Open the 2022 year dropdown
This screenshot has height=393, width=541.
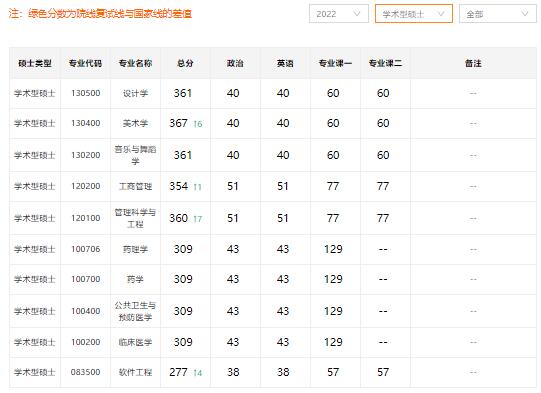[x=338, y=14]
